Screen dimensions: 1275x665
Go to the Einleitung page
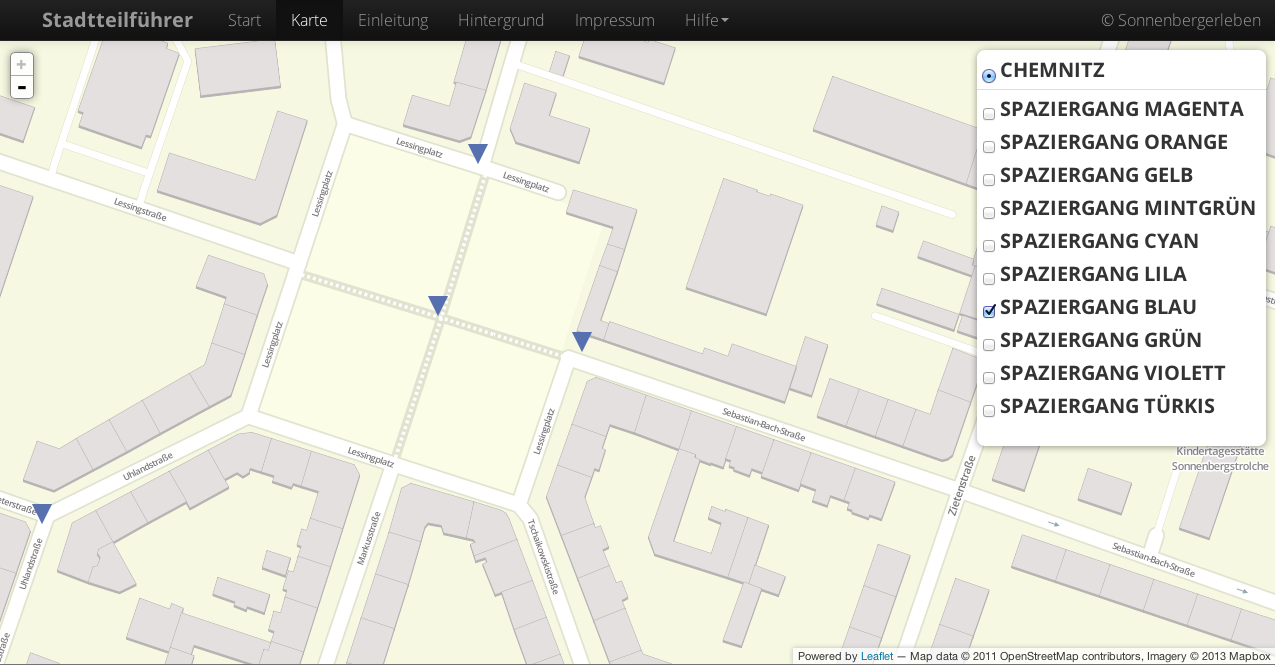coord(392,20)
